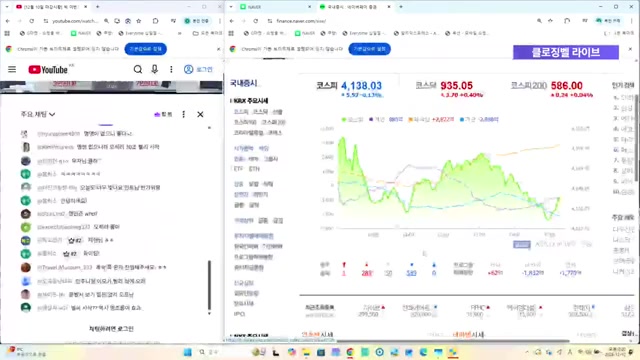This screenshot has width=640, height=360.
Task: Open a new tab in the YouTube window
Action: coord(98,7)
